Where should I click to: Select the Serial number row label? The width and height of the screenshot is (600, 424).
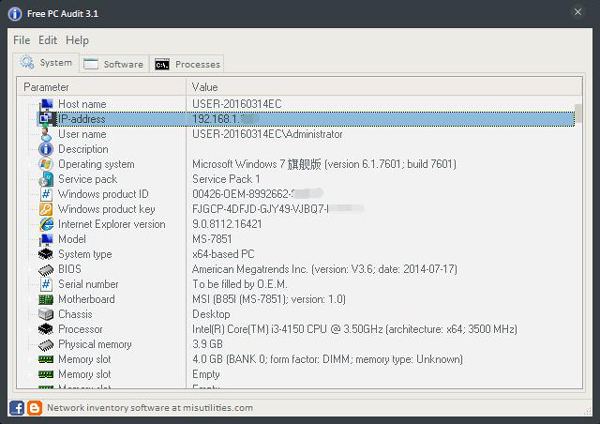tap(88, 284)
